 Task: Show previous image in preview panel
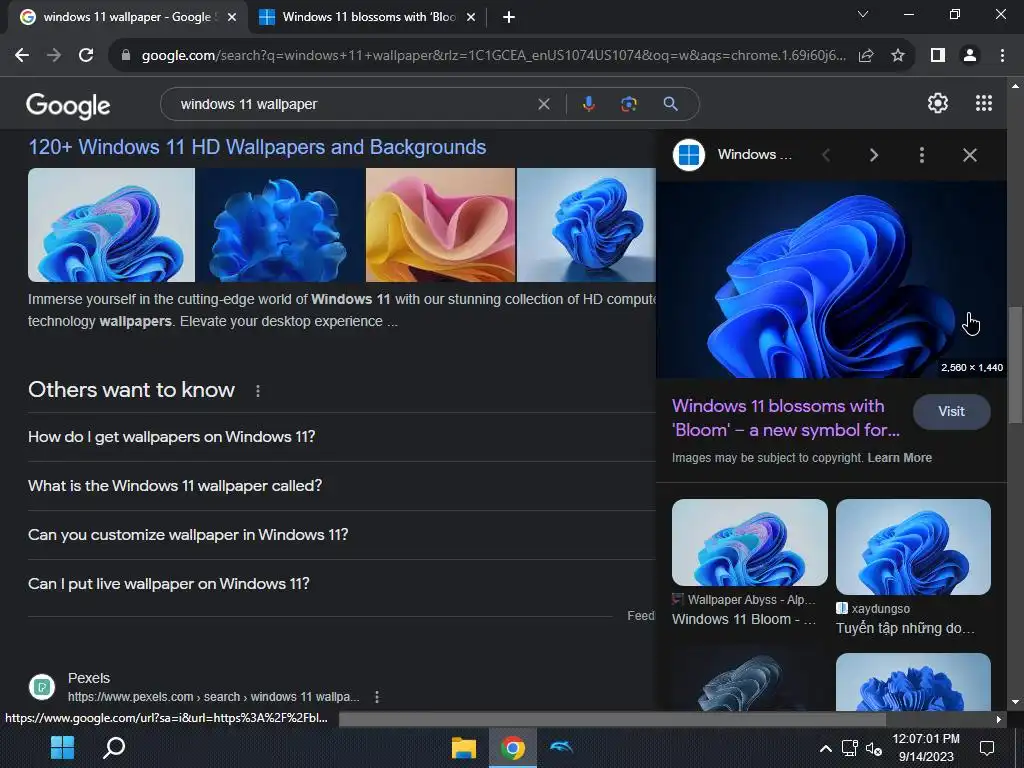click(x=826, y=155)
